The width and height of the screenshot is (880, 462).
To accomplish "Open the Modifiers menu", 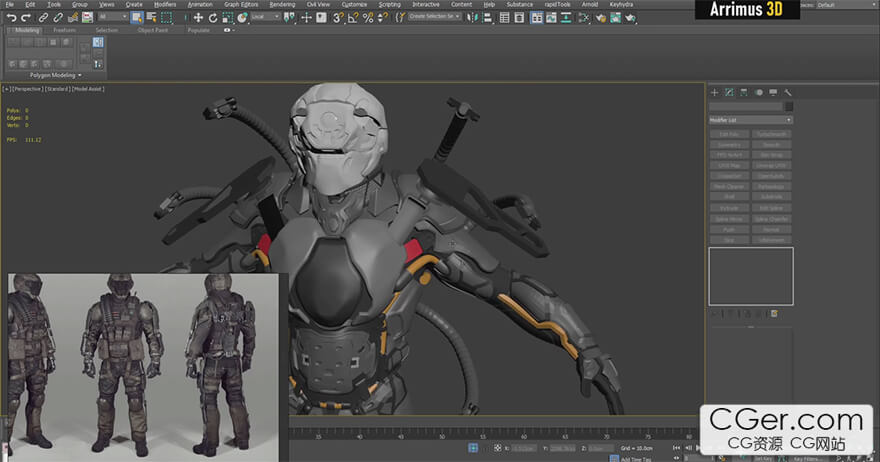I will click(165, 4).
